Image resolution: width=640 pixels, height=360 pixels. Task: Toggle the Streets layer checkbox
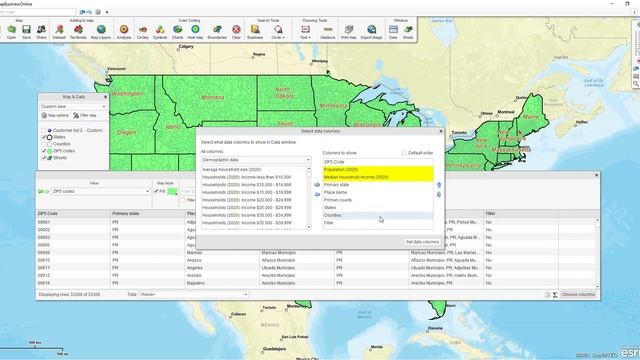[x=44, y=158]
